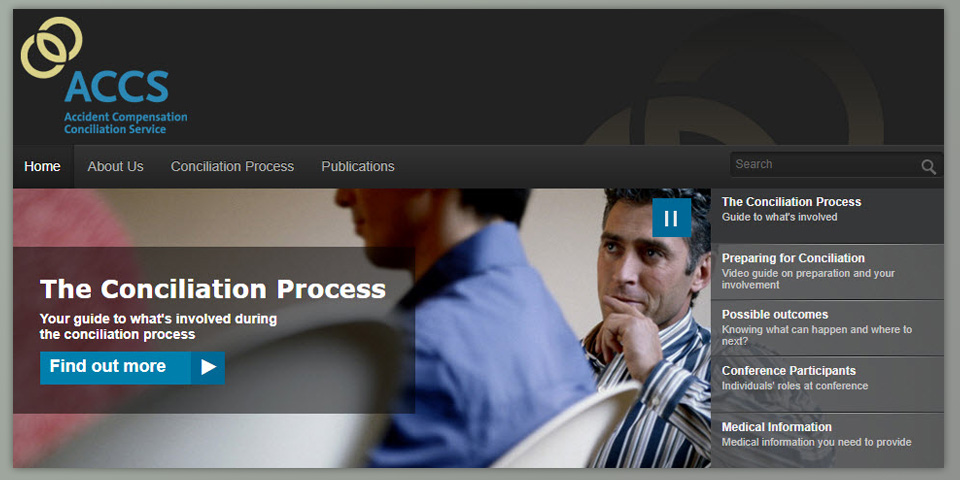The width and height of the screenshot is (960, 480).
Task: Click the ACCS text wordmark
Action: pyautogui.click(x=116, y=87)
